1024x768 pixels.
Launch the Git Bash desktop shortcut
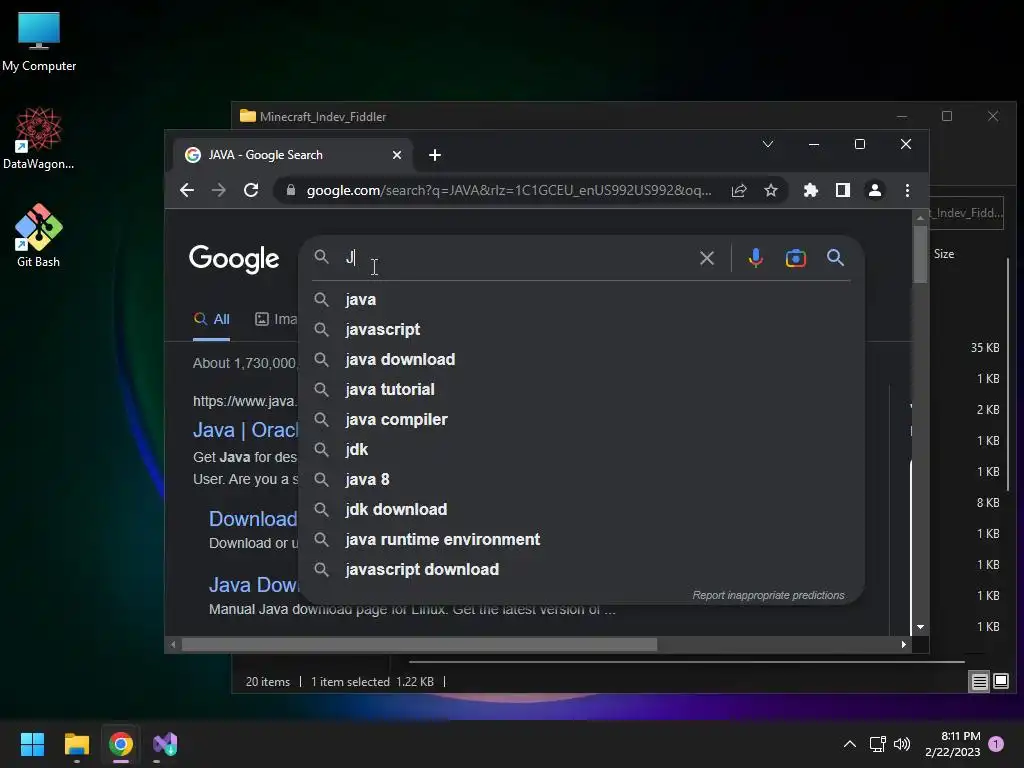[x=39, y=235]
